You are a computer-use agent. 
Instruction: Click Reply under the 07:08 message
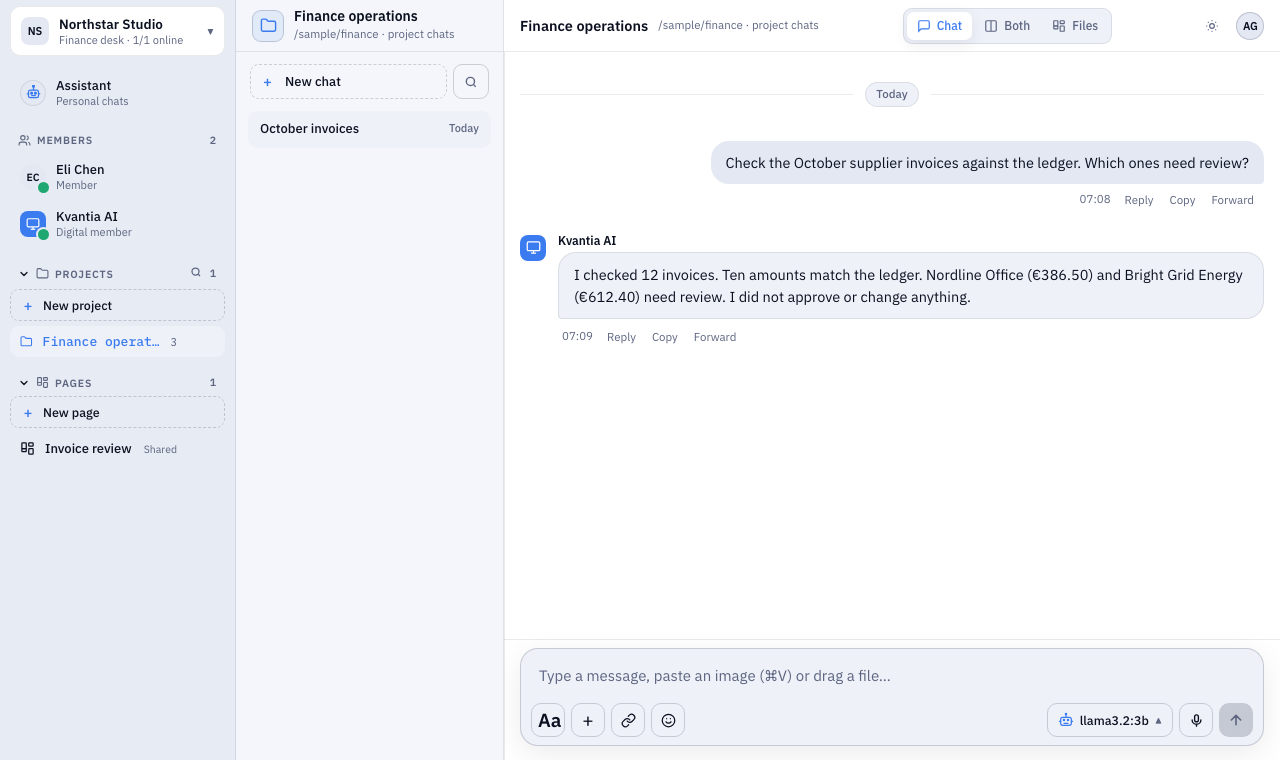1139,200
